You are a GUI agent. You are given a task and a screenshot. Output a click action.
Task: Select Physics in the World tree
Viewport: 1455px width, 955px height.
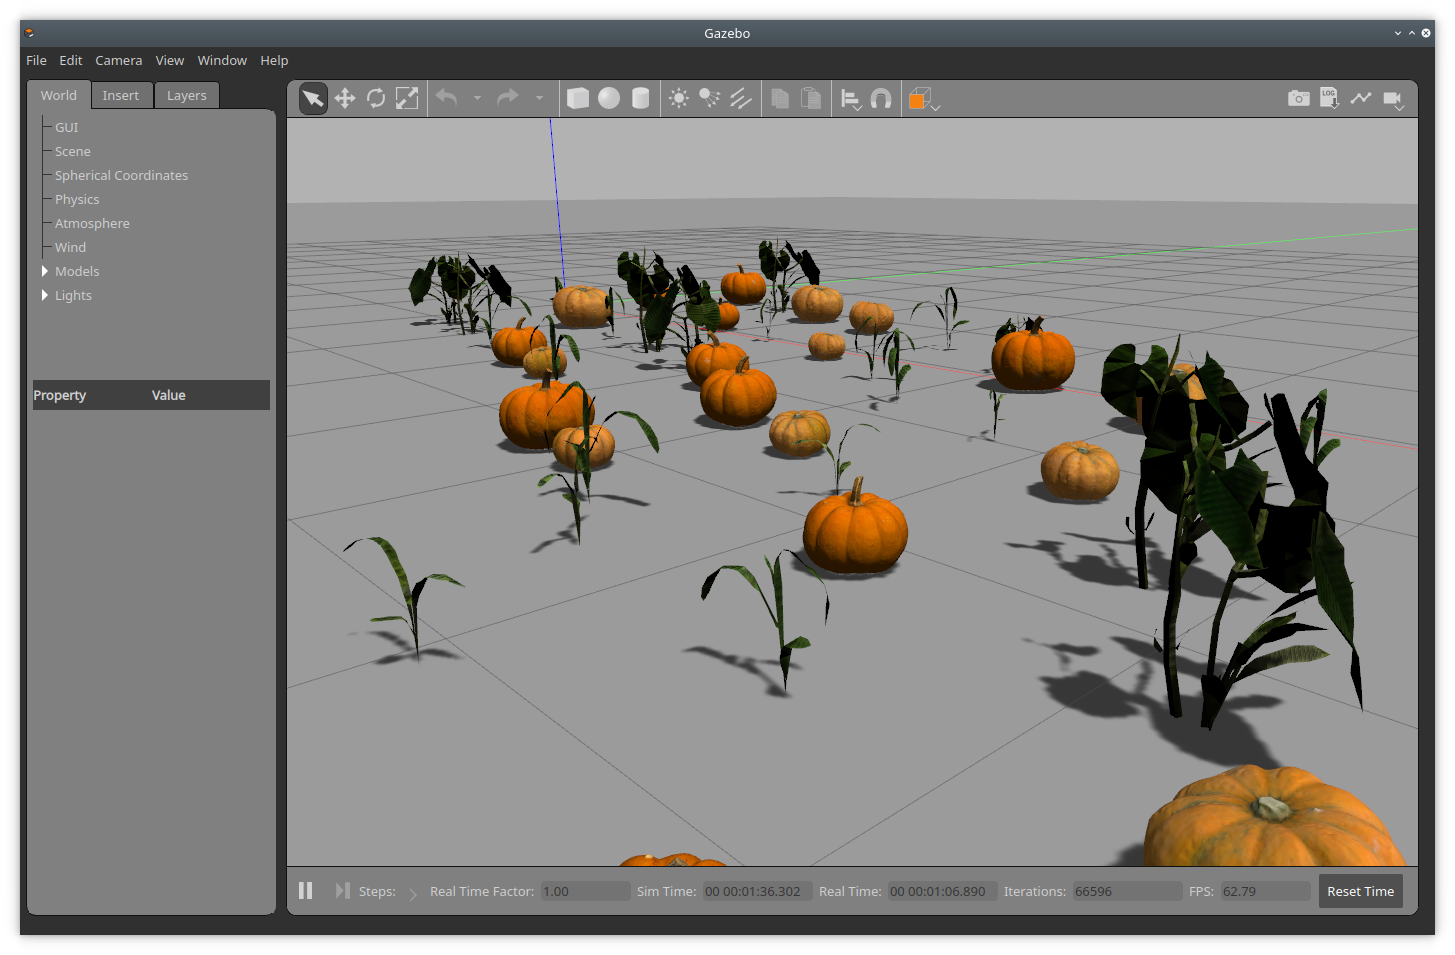(x=77, y=199)
